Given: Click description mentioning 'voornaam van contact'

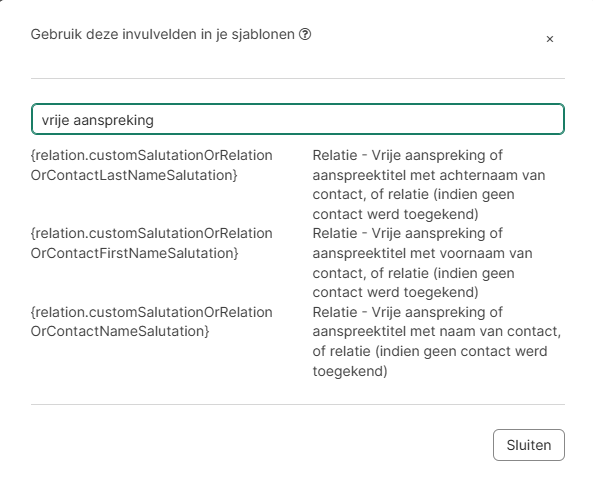Looking at the screenshot, I should (x=422, y=263).
